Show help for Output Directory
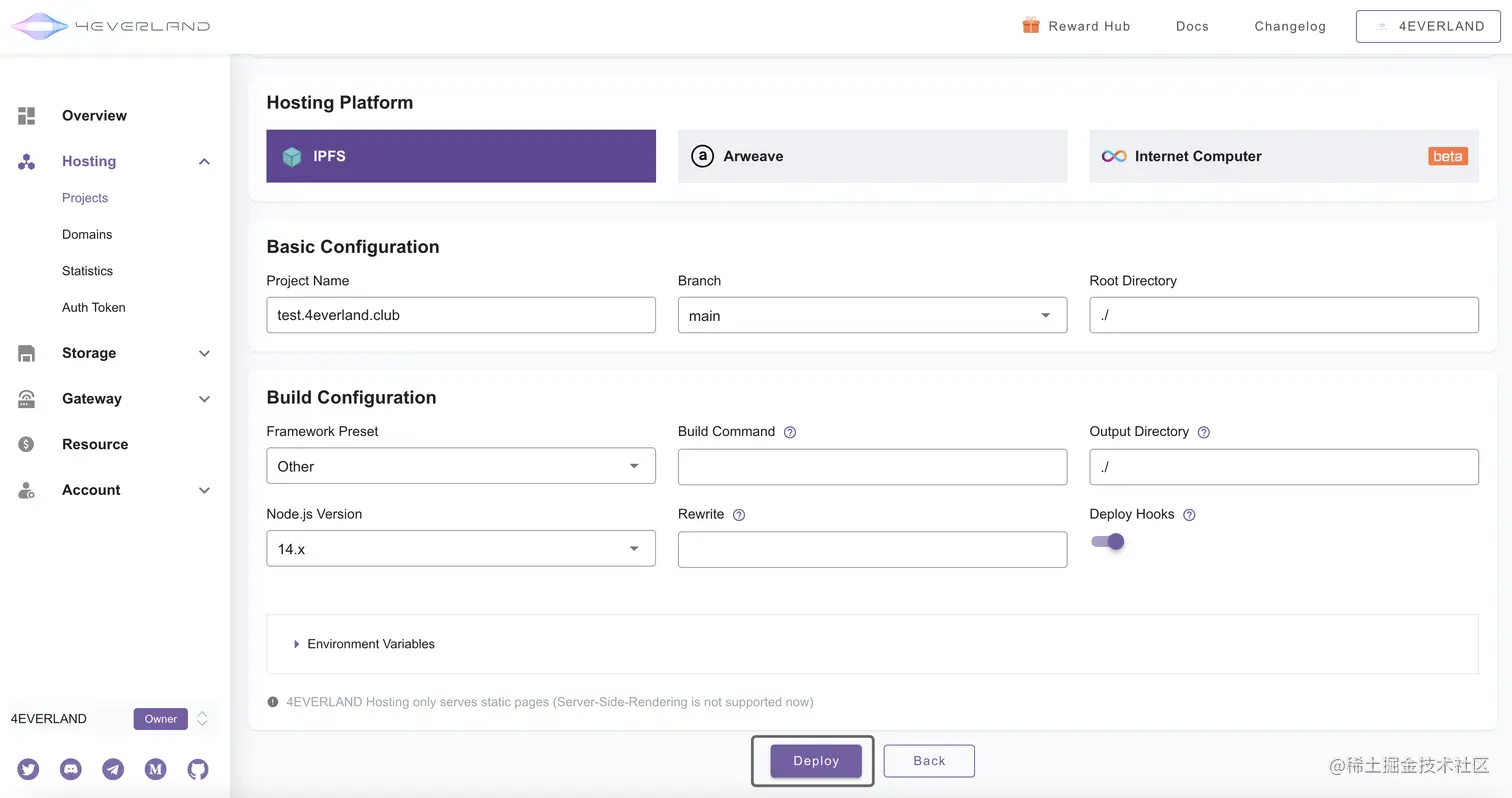 [1203, 432]
